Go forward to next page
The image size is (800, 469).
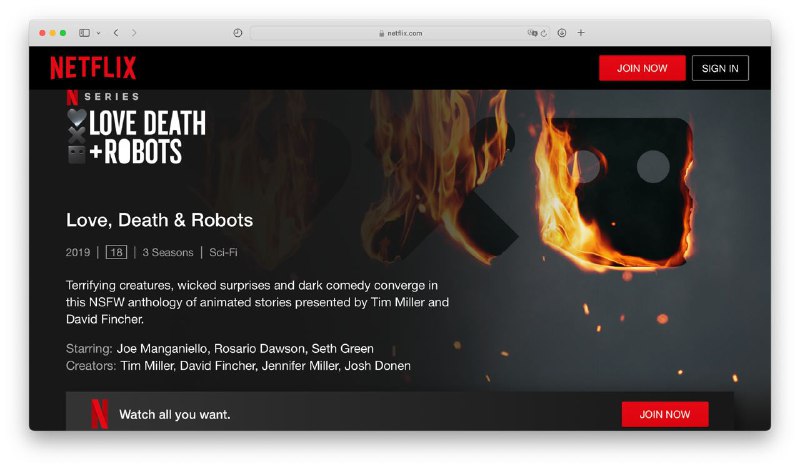tap(134, 33)
